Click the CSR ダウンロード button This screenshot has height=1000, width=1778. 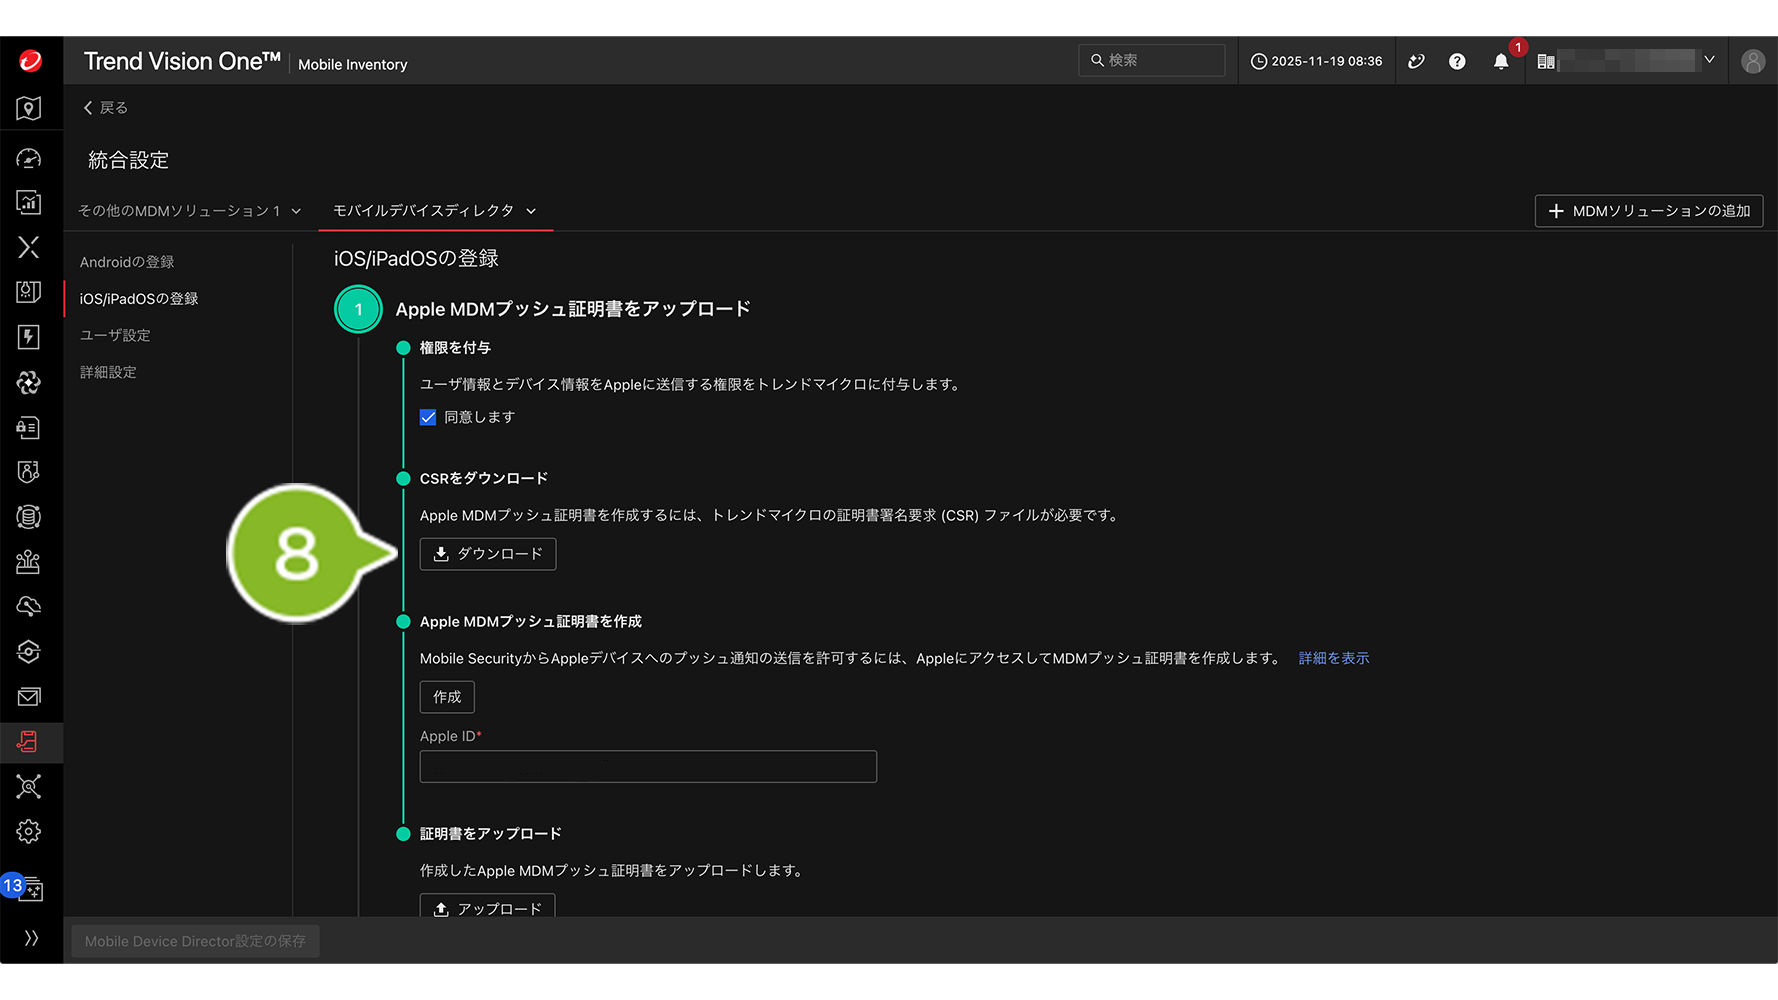point(488,554)
